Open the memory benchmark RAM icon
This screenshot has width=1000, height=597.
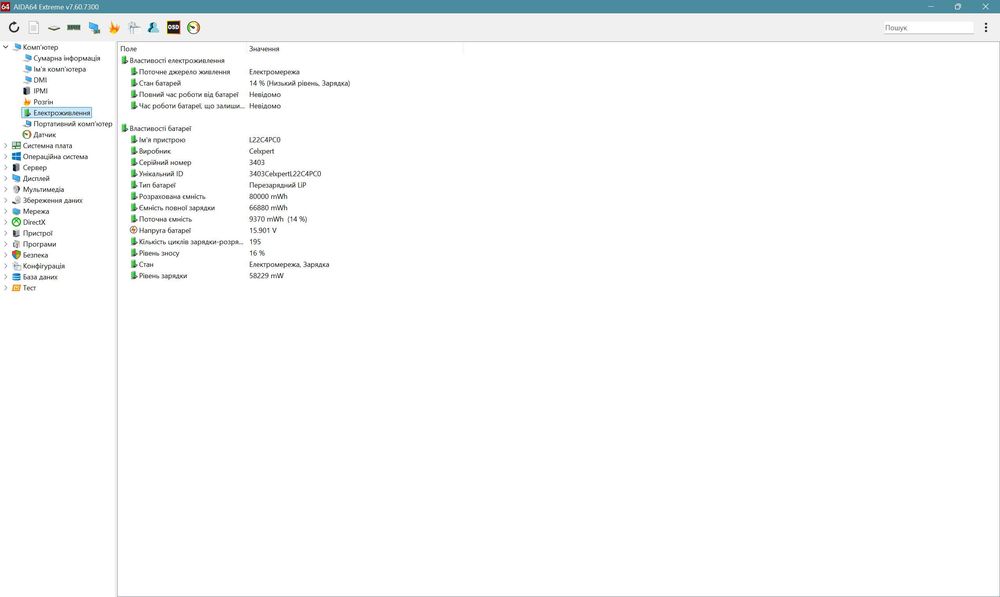tap(74, 27)
